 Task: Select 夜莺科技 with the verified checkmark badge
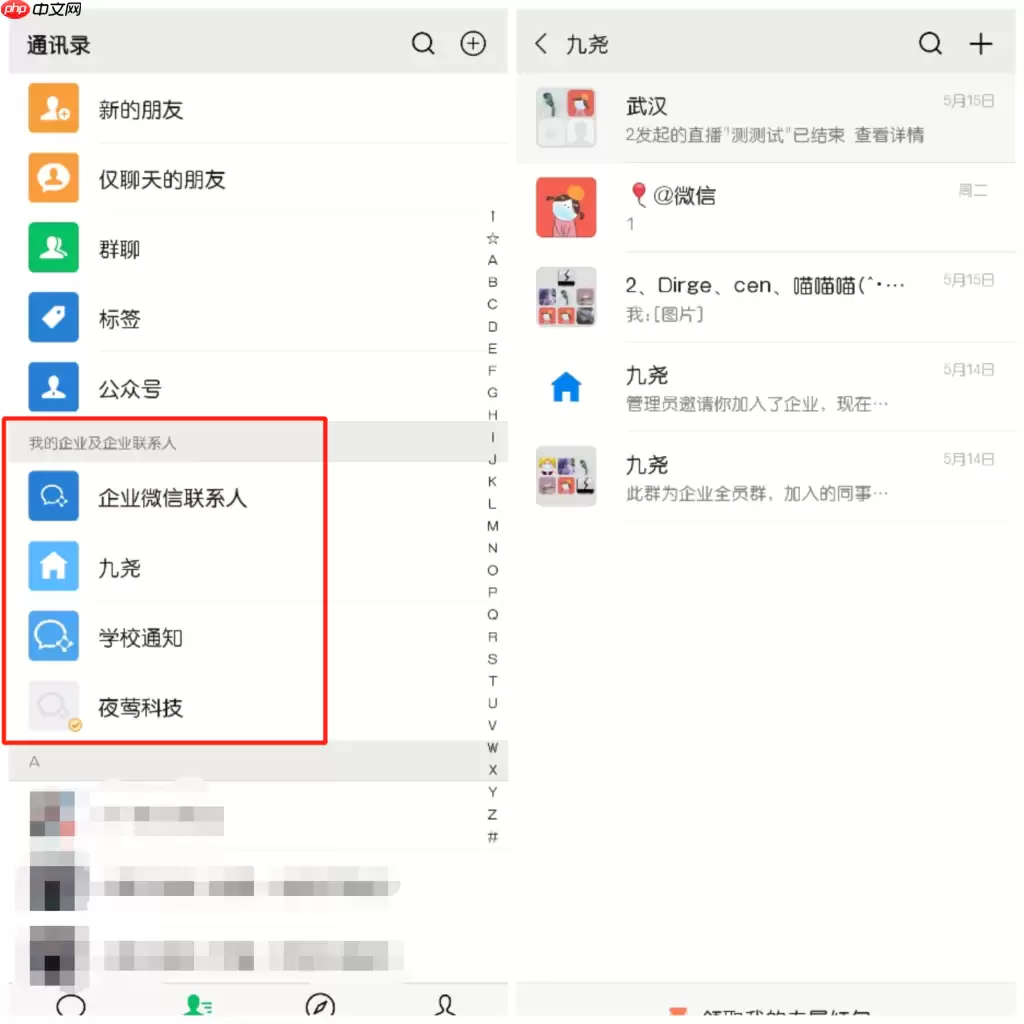point(53,707)
